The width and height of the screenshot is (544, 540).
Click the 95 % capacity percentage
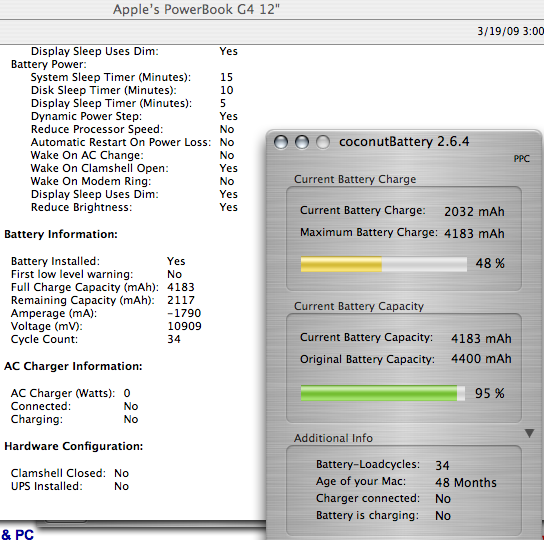click(490, 393)
